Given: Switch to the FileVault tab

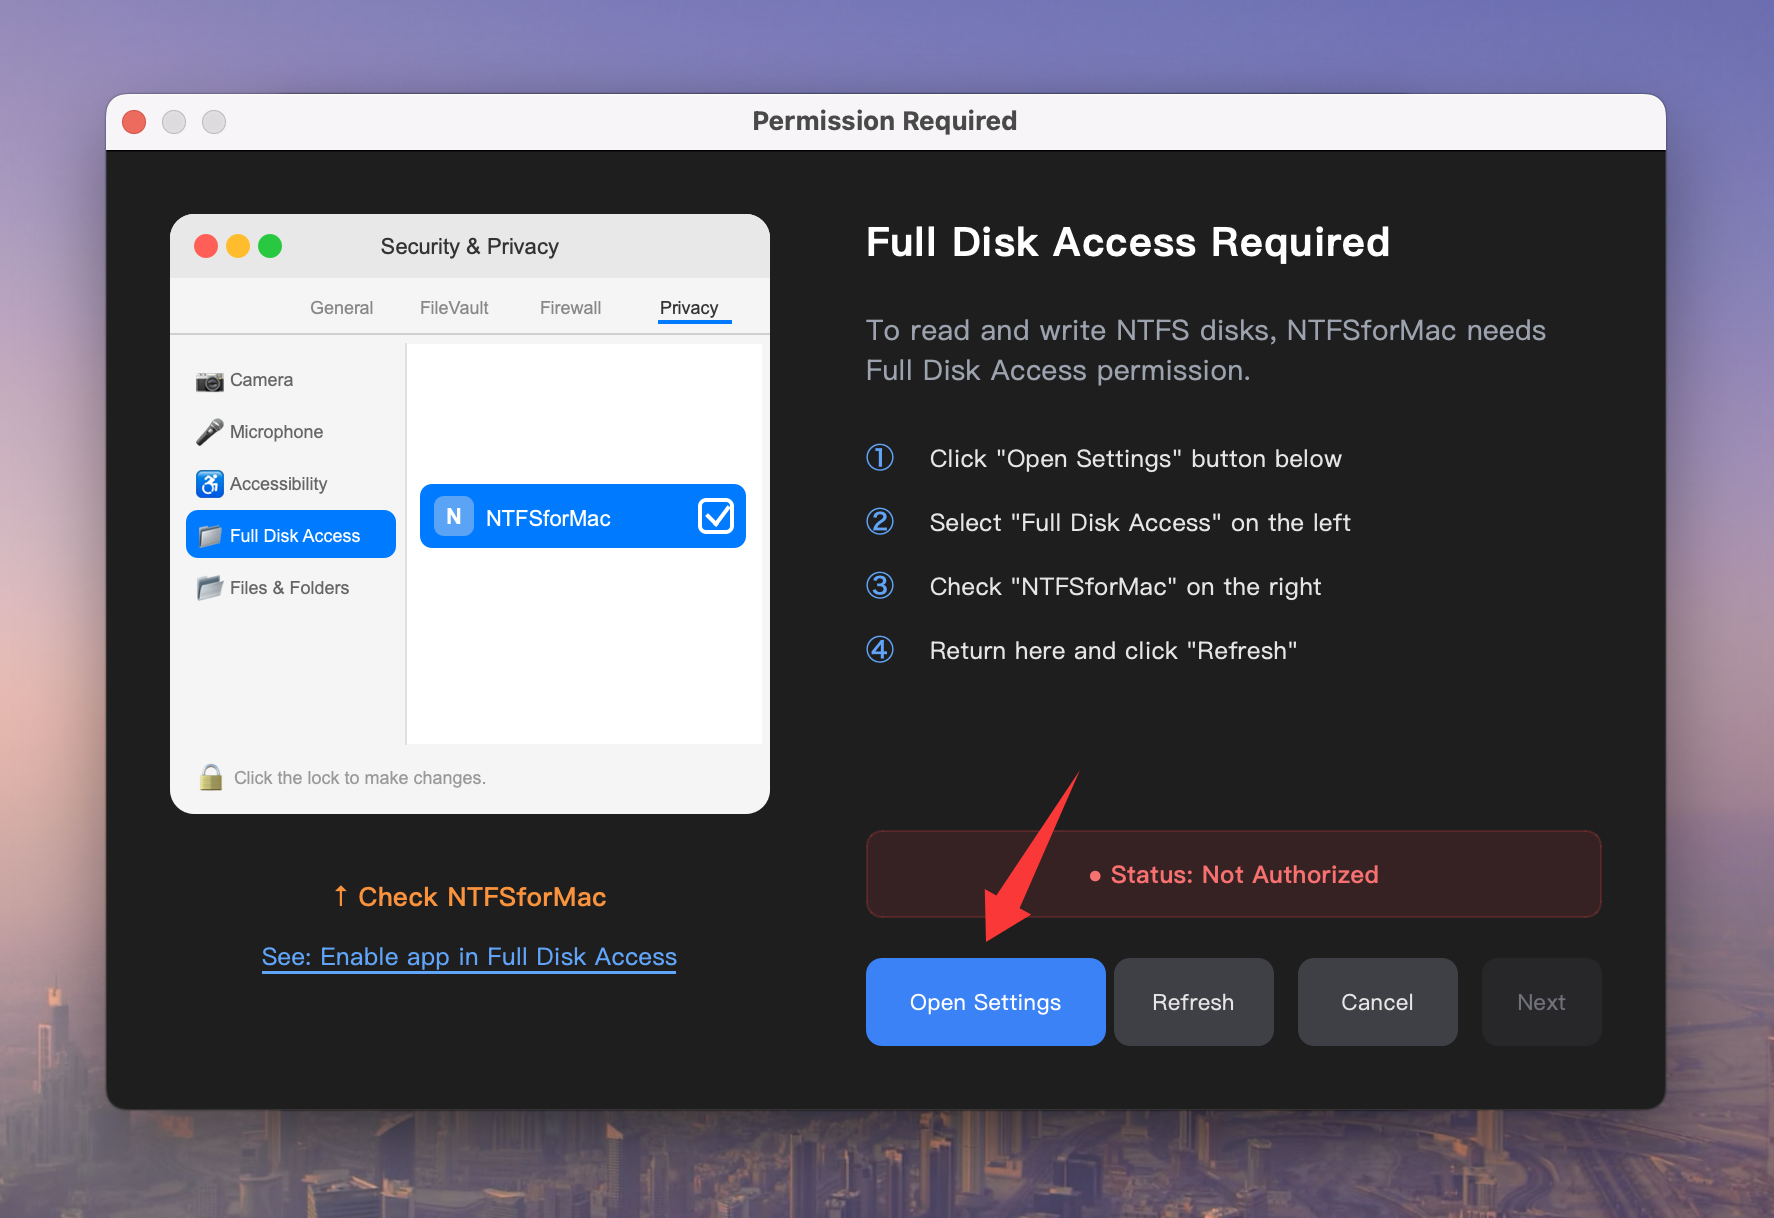Looking at the screenshot, I should tap(453, 307).
